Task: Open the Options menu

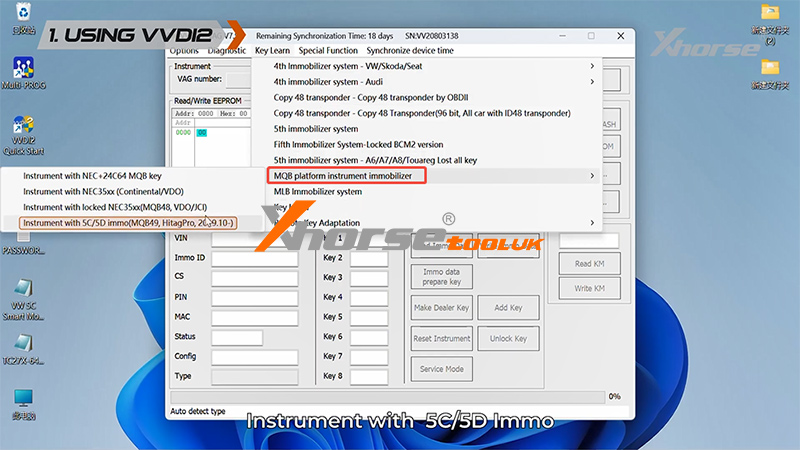Action: coord(184,51)
